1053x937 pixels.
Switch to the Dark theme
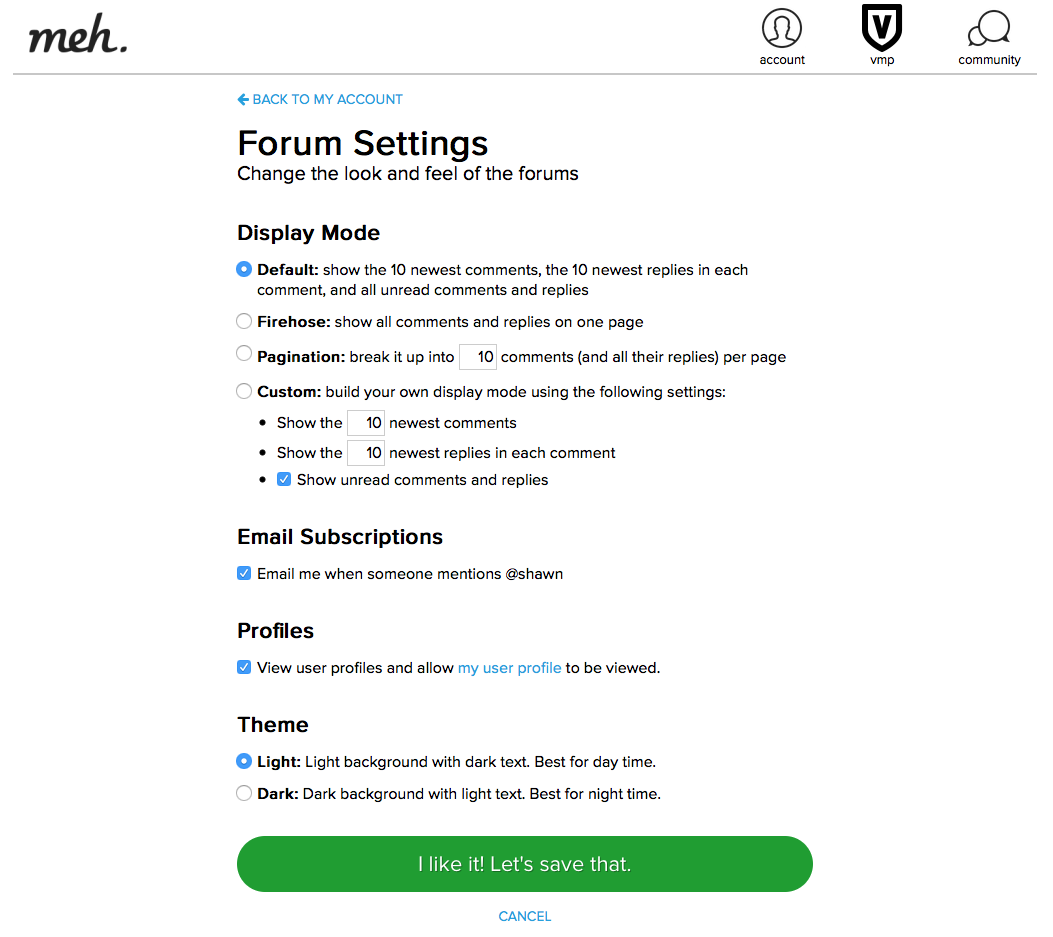[244, 793]
